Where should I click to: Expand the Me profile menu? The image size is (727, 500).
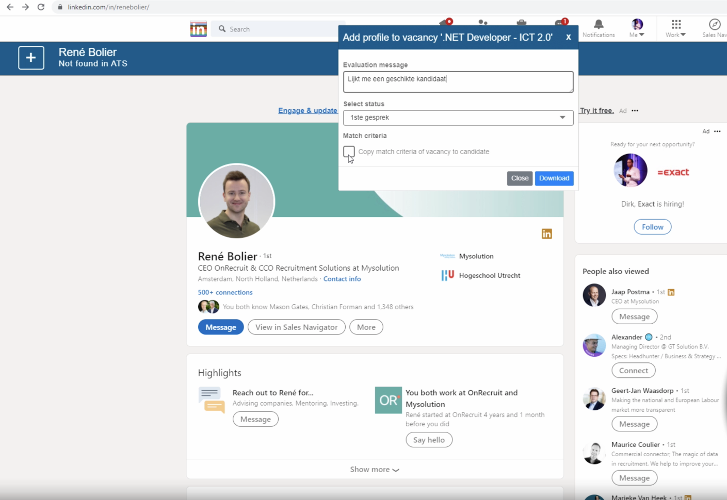[x=637, y=27]
